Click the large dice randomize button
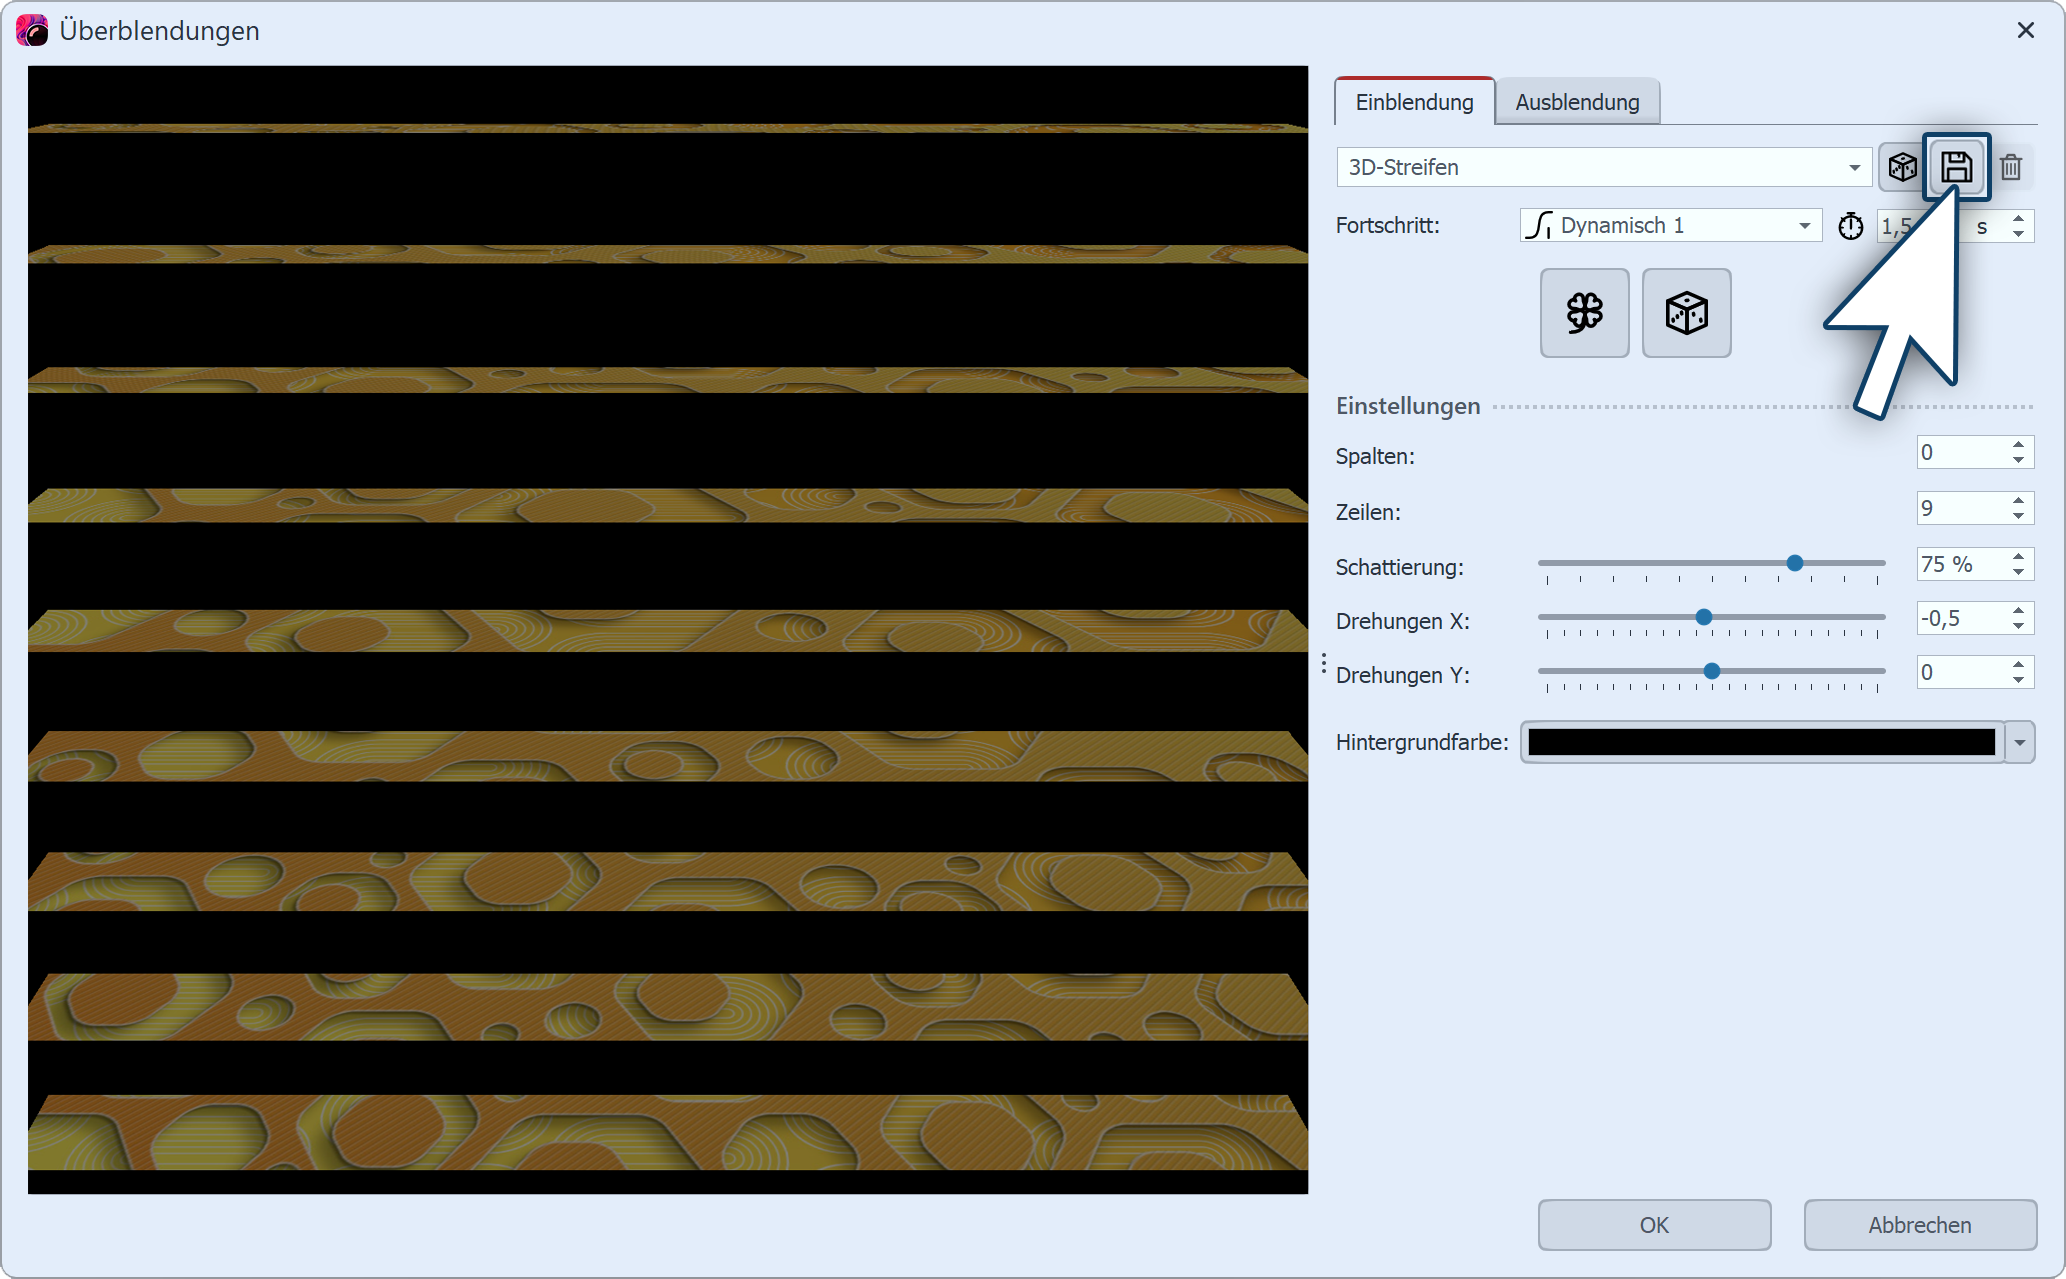 (1686, 313)
